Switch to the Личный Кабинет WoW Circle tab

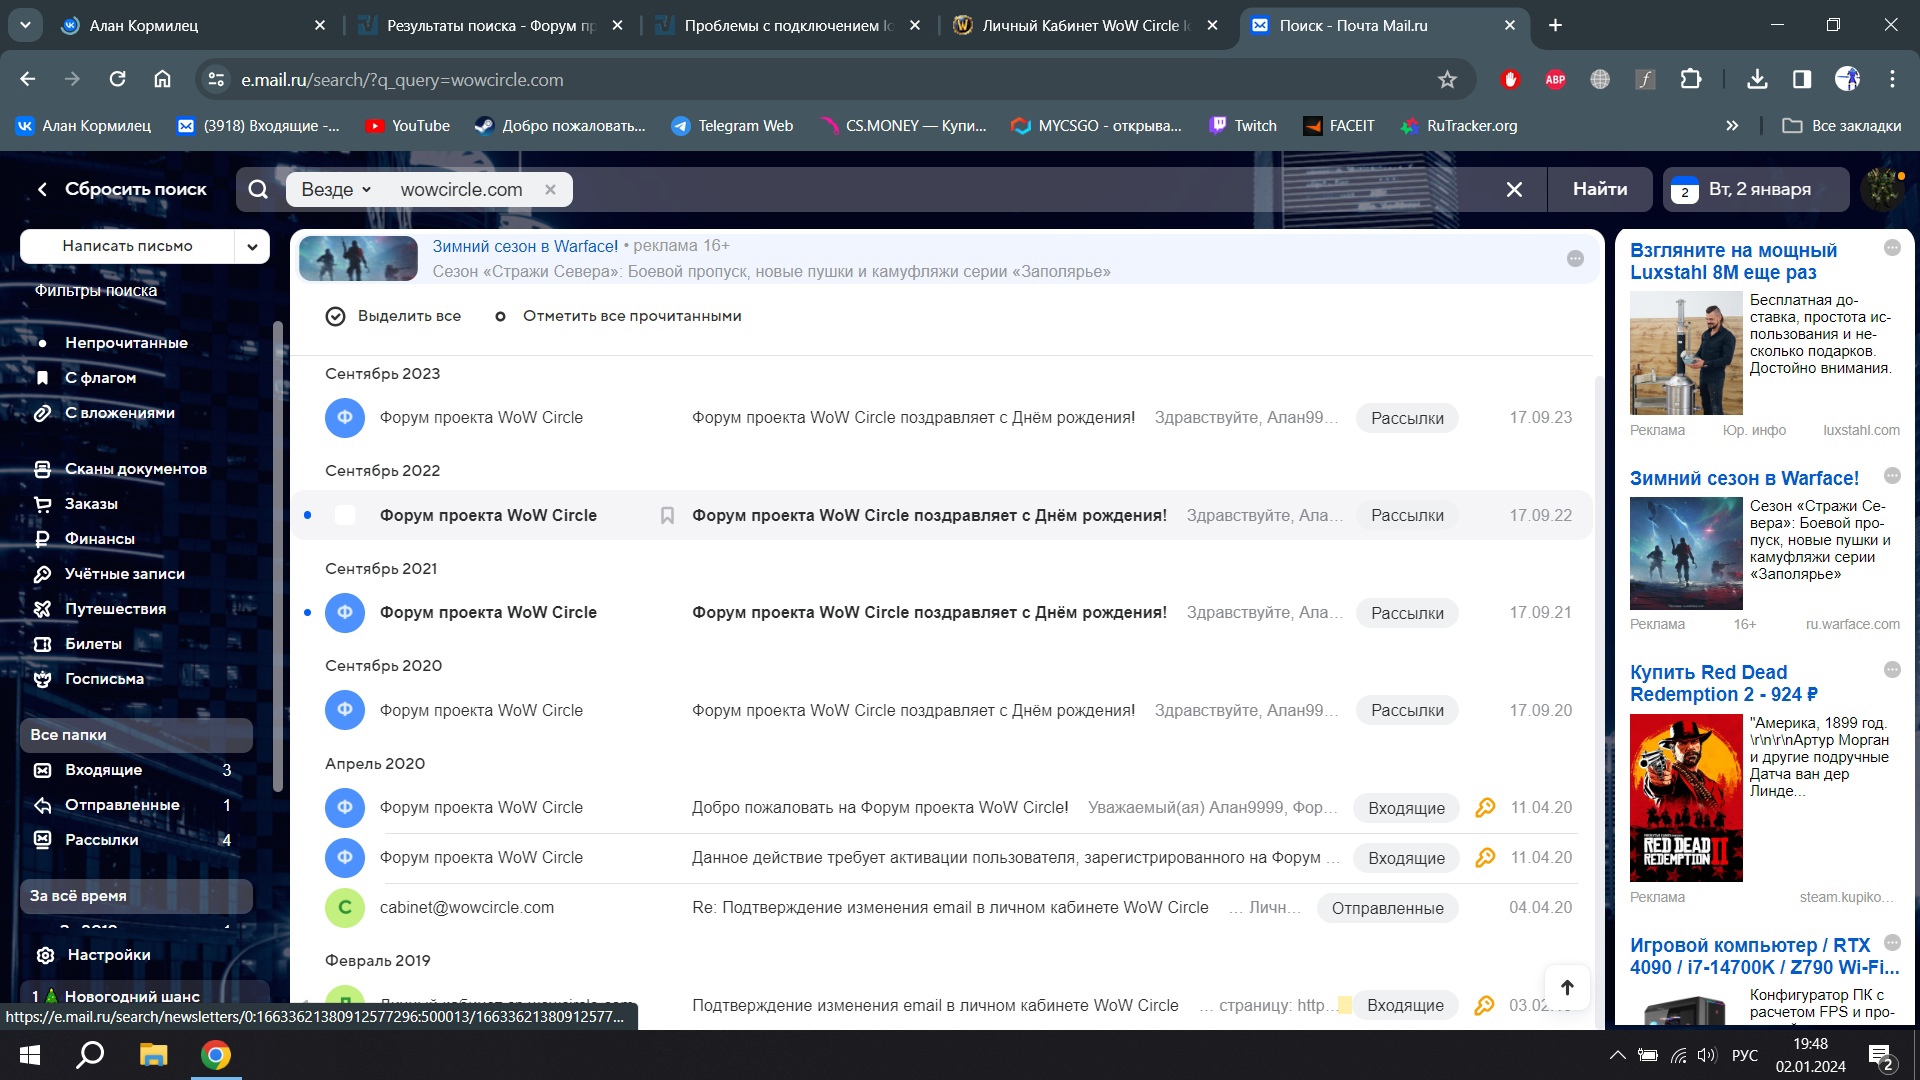tap(1080, 26)
